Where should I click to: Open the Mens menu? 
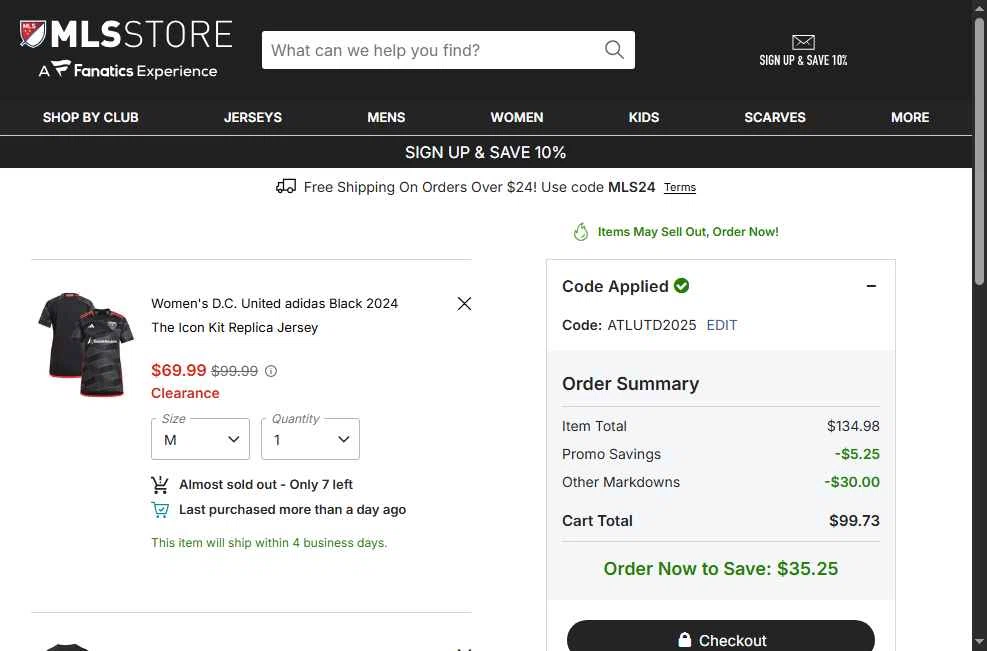386,117
